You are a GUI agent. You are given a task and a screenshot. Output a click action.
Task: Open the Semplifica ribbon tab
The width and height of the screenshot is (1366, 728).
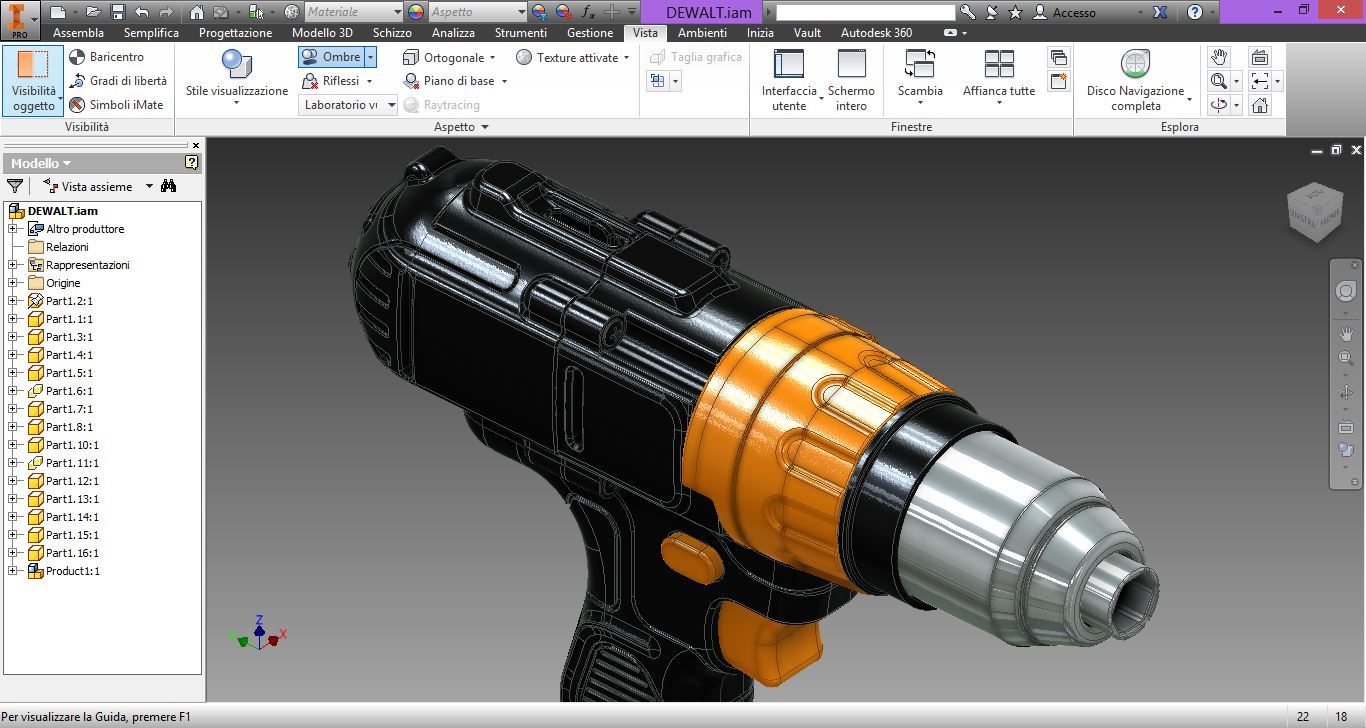point(151,33)
